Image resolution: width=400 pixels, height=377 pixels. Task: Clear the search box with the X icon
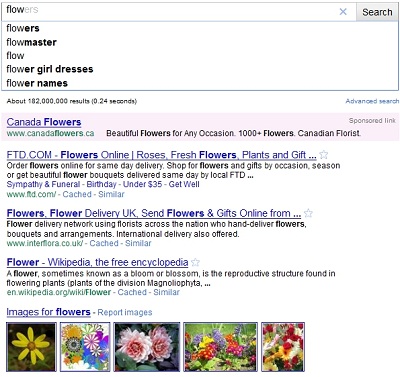[x=343, y=12]
